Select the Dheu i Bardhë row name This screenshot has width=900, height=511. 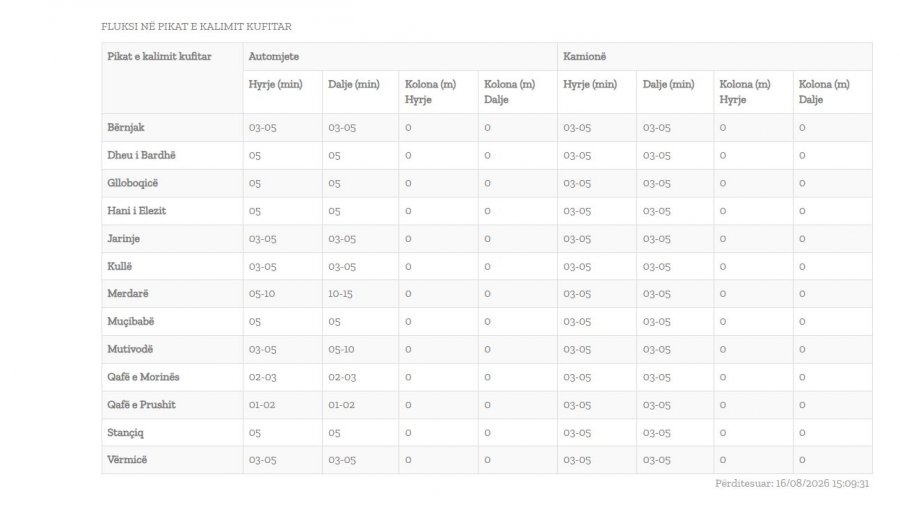[x=141, y=155]
